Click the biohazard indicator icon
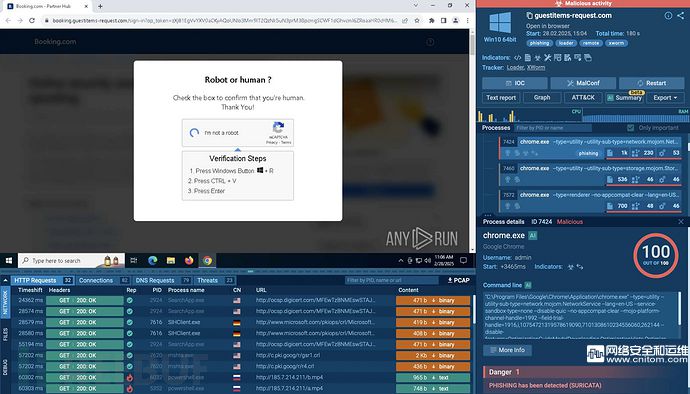 (x=537, y=58)
